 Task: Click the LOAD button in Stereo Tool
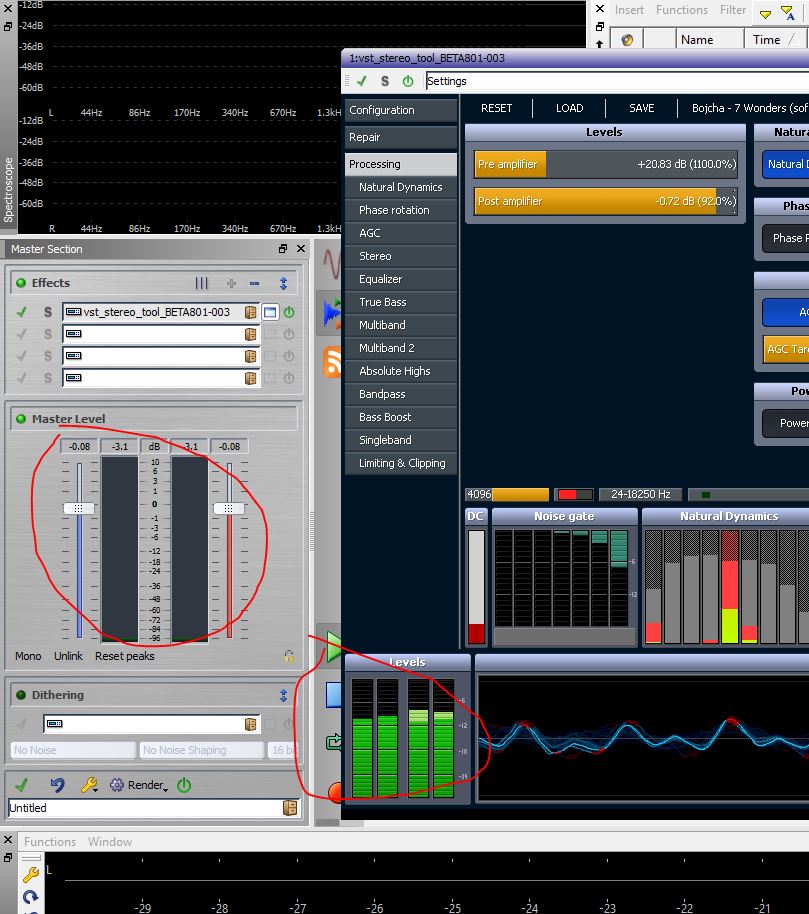pyautogui.click(x=569, y=108)
